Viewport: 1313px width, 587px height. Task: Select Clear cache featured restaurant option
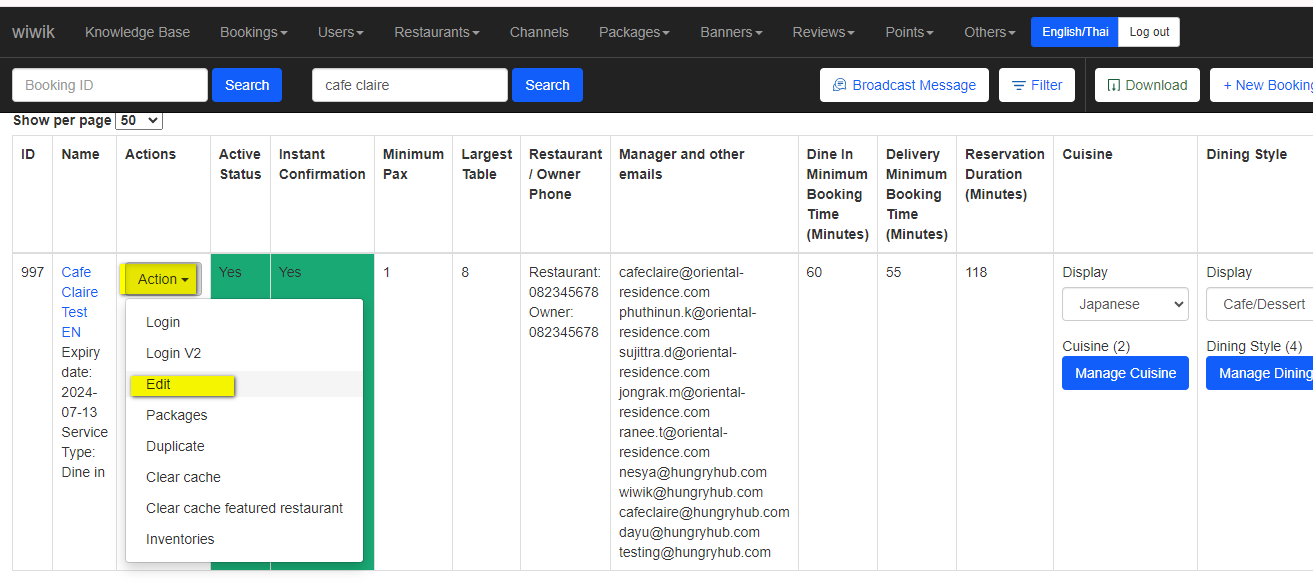(244, 508)
